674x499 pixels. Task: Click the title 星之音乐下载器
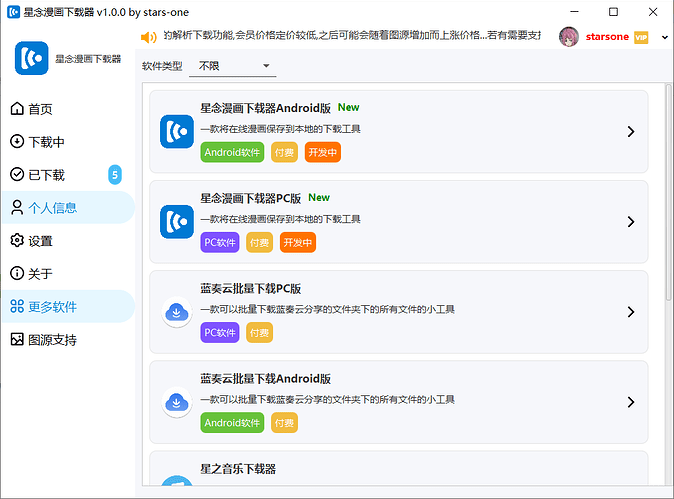[238, 469]
